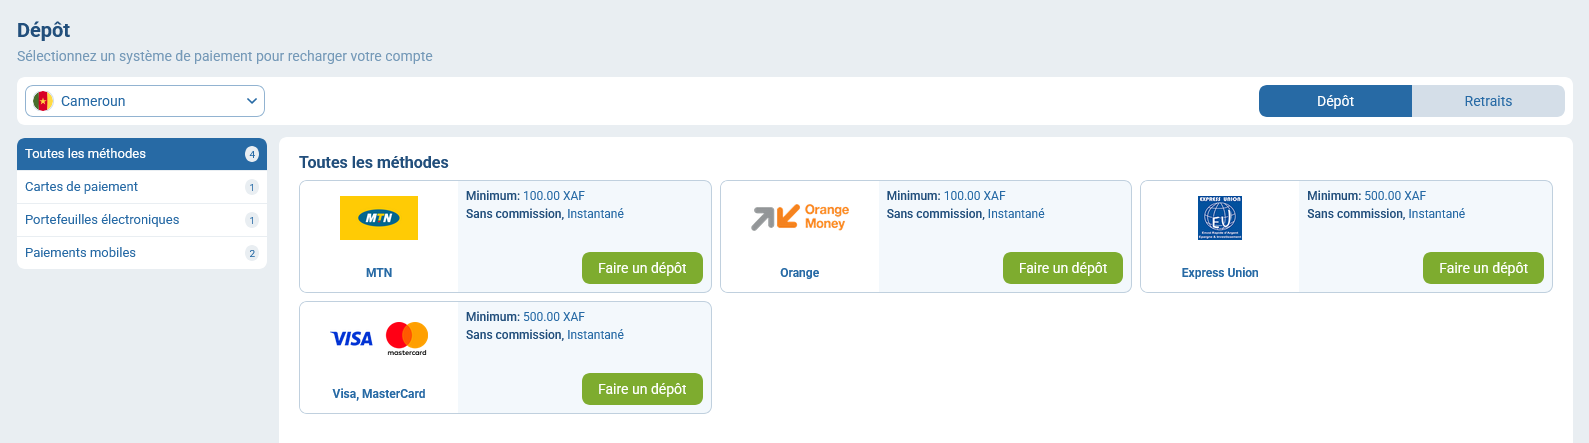Click Minimum 100.00 XAF in MTN card

525,196
